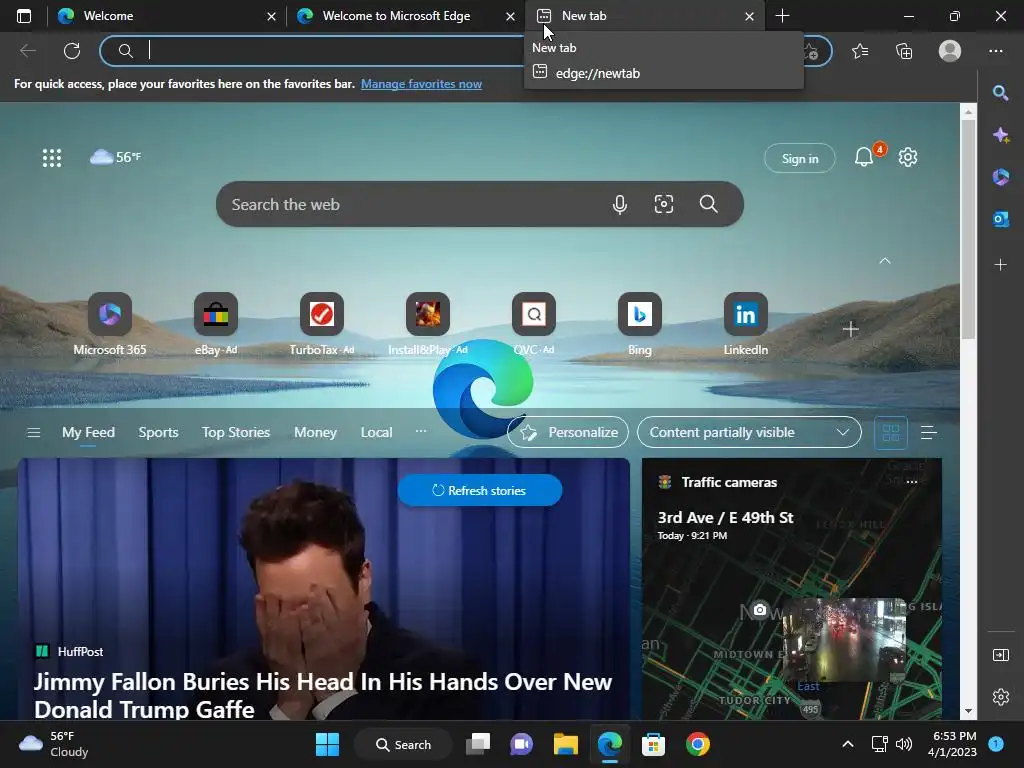Open the feed hamburger menu

pyautogui.click(x=33, y=432)
